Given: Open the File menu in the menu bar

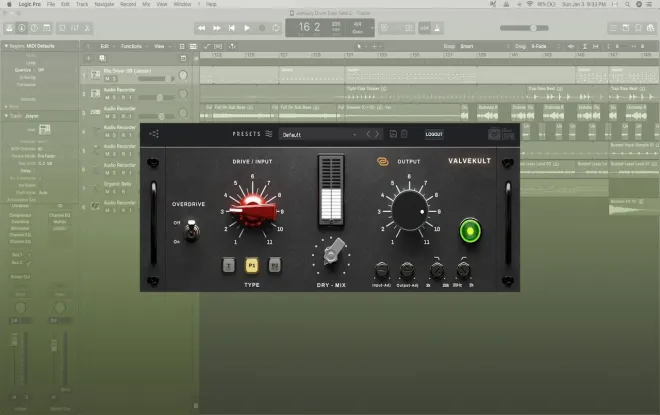Looking at the screenshot, I should [51, 4].
